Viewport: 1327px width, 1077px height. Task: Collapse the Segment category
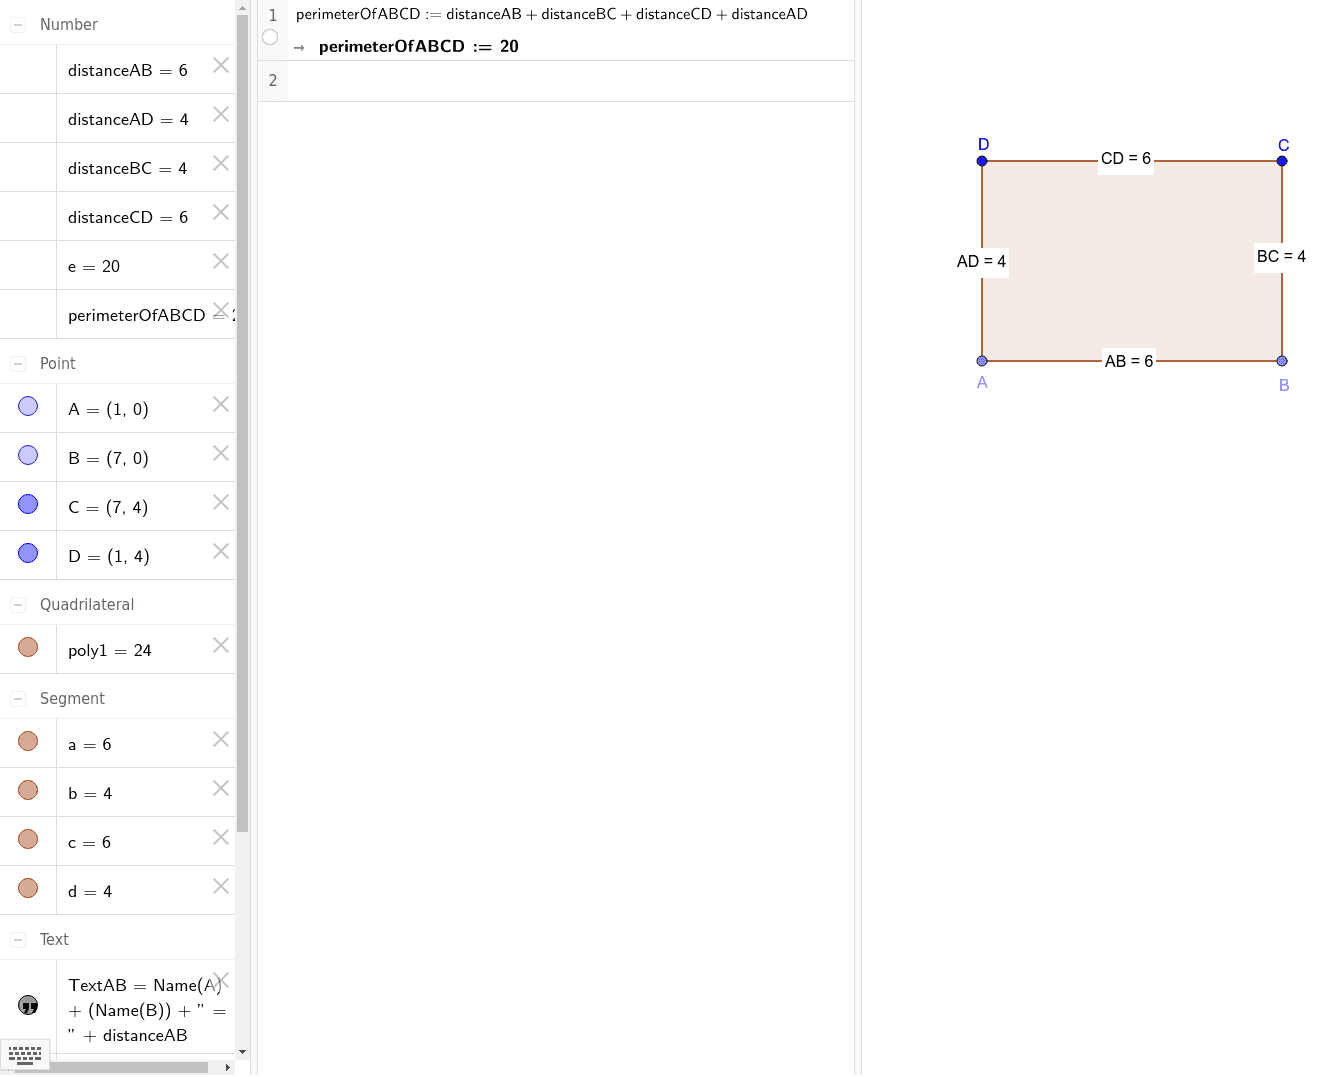pos(18,699)
